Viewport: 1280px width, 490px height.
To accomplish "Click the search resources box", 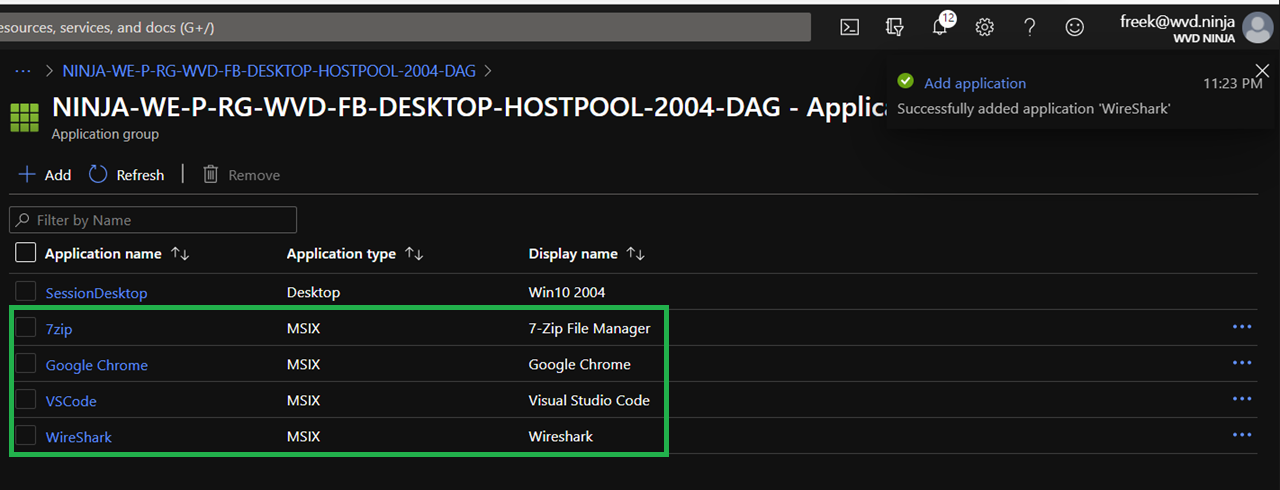I will (405, 27).
